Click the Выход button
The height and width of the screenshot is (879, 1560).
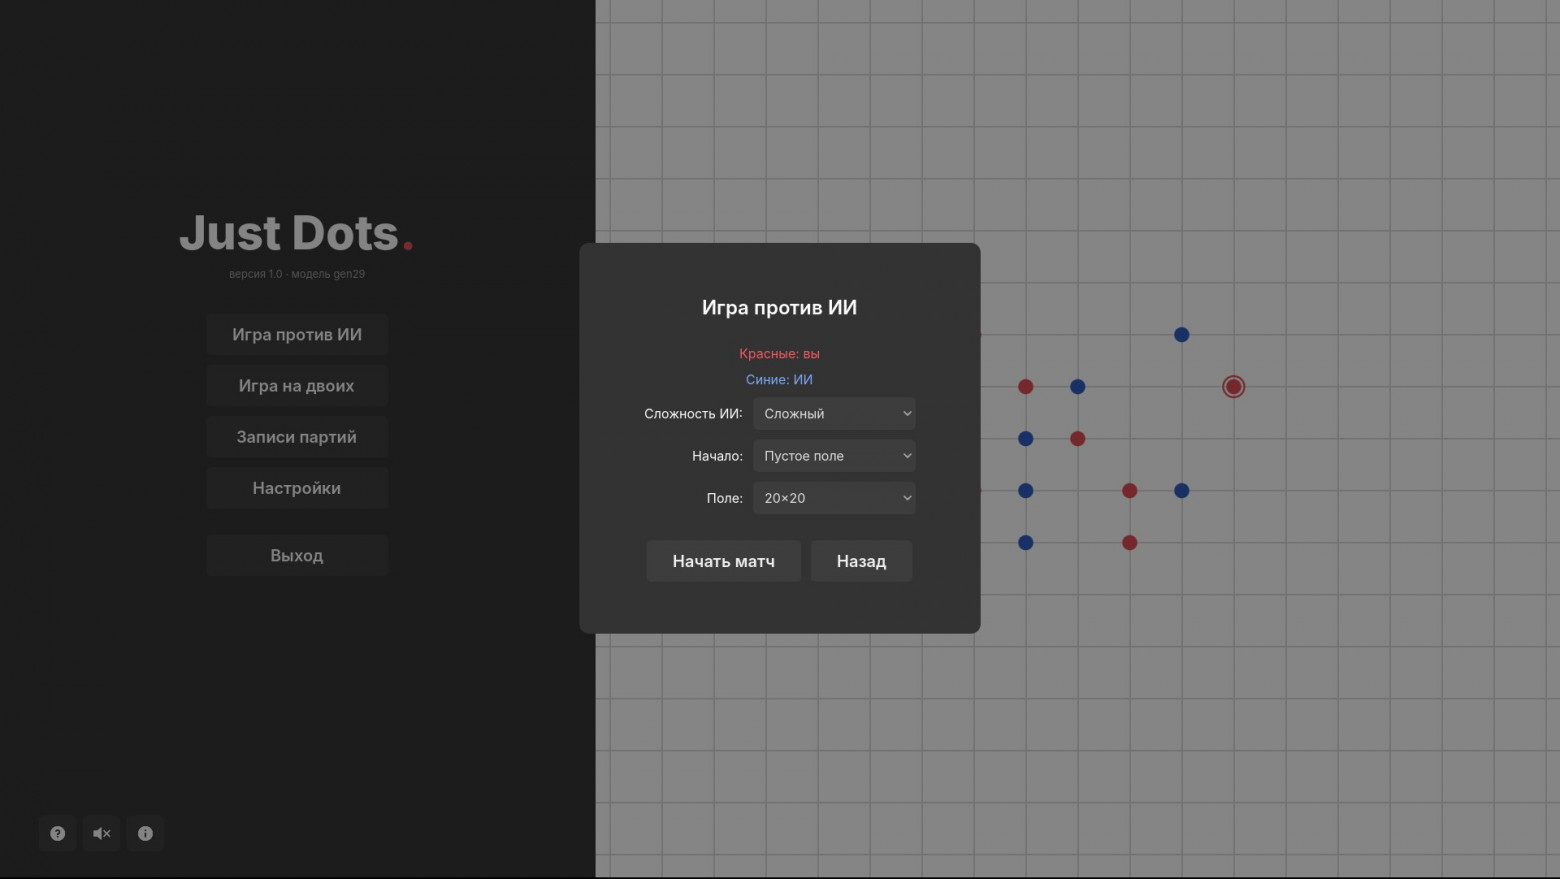[297, 555]
